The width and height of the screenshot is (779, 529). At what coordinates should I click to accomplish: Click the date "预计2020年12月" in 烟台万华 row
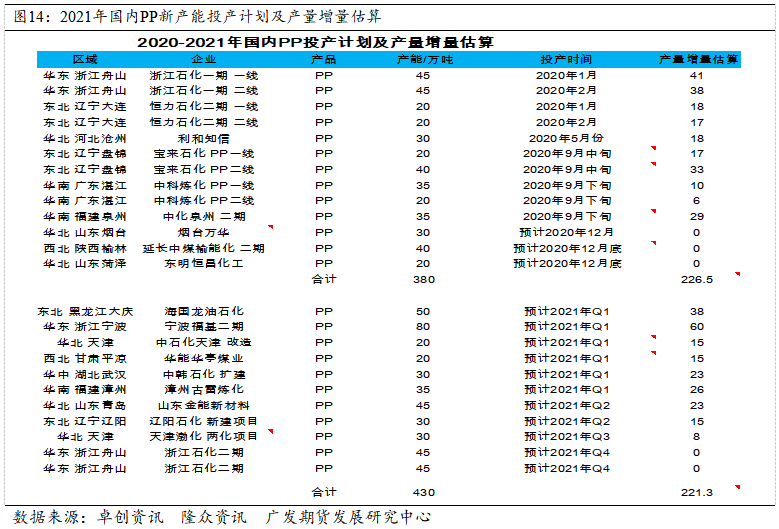[x=566, y=232]
